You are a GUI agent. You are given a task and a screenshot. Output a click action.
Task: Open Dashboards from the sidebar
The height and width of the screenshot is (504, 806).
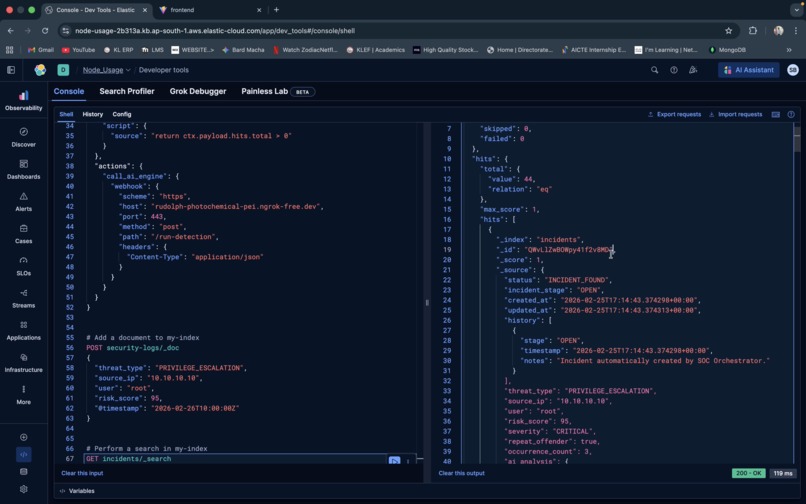[23, 169]
